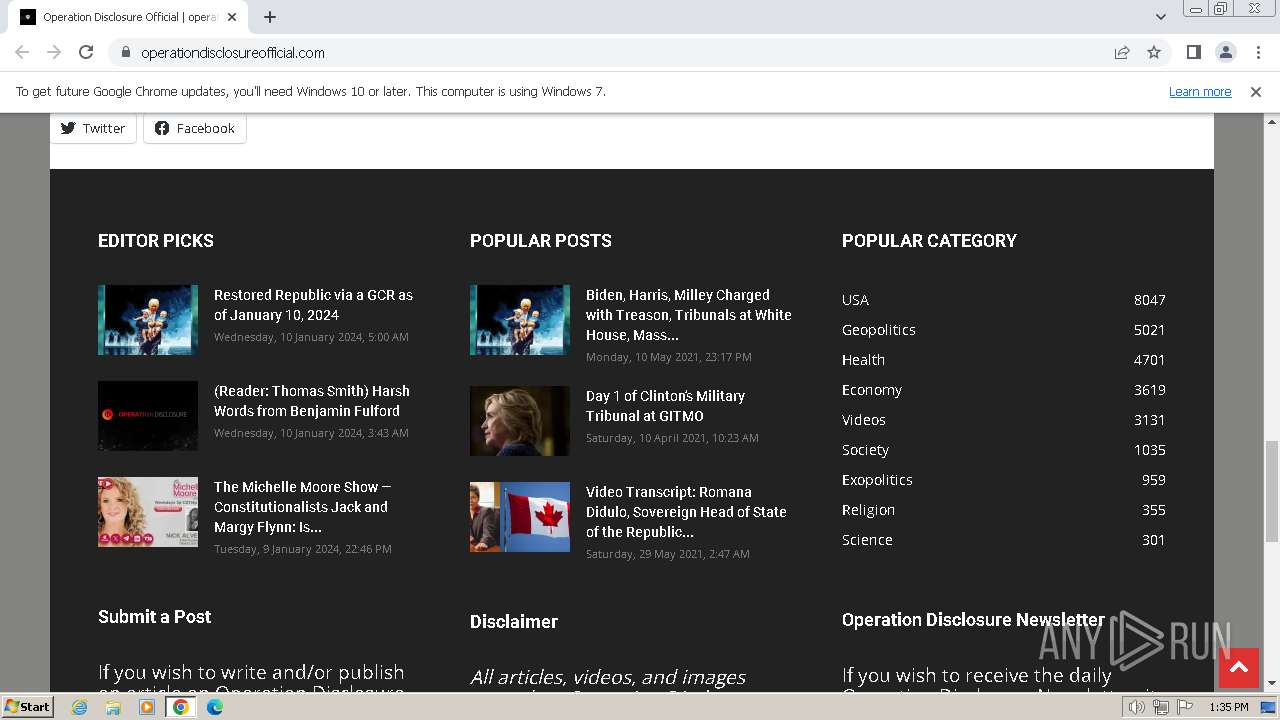Open the USA category
This screenshot has height=720, width=1280.
(x=855, y=300)
